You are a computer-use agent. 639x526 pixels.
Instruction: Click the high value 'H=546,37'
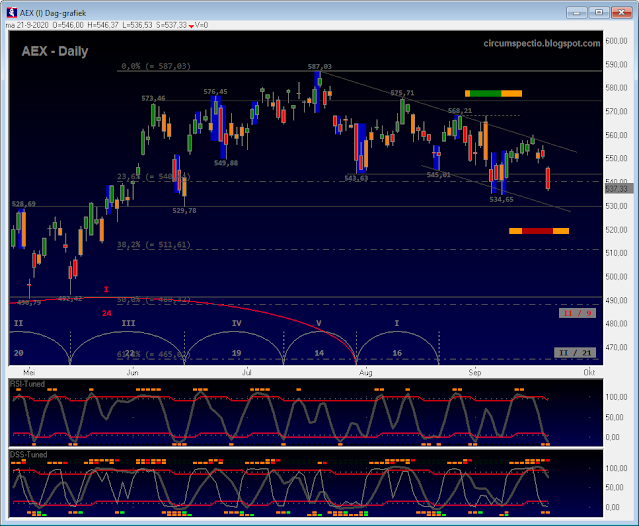103,25
